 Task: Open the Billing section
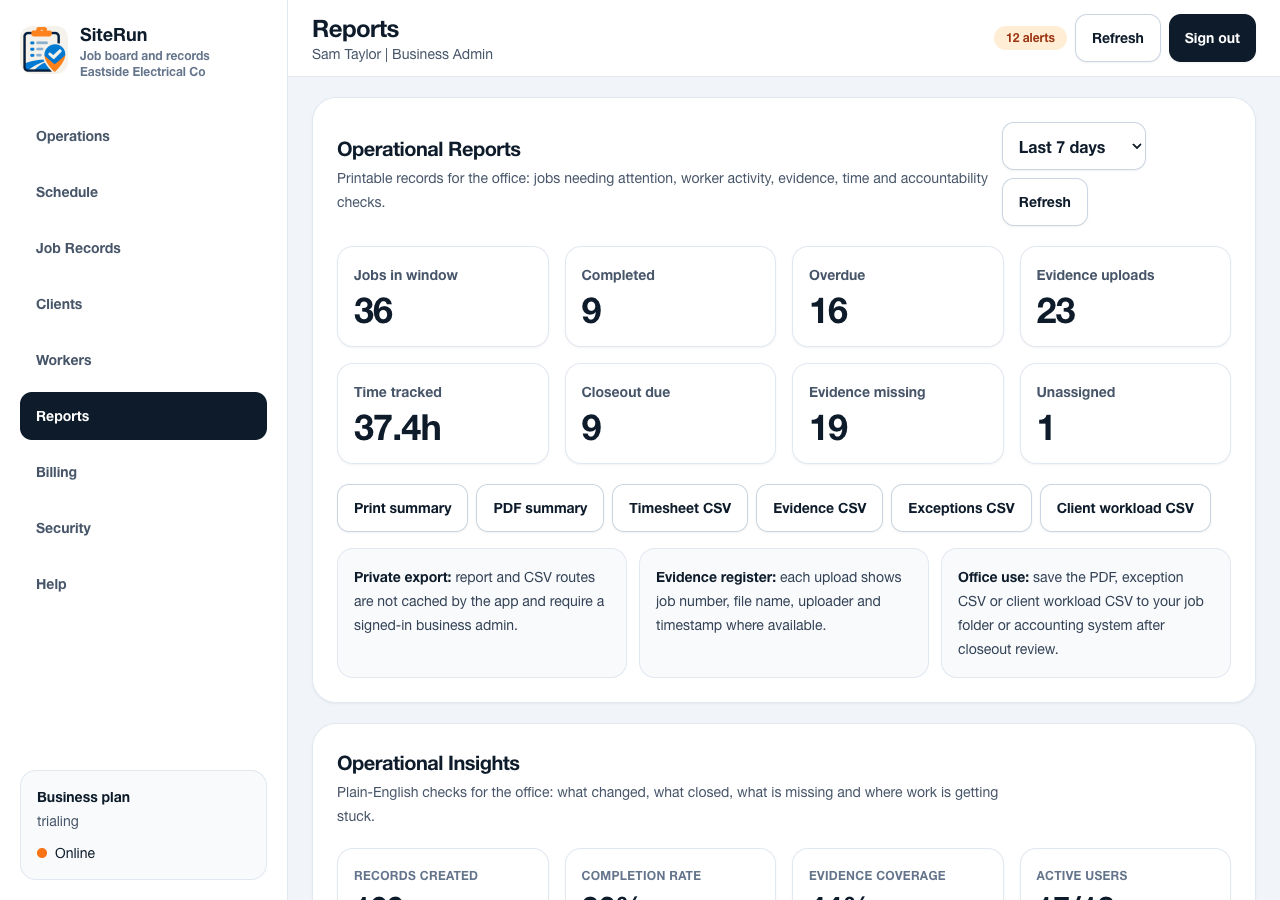pyautogui.click(x=143, y=472)
